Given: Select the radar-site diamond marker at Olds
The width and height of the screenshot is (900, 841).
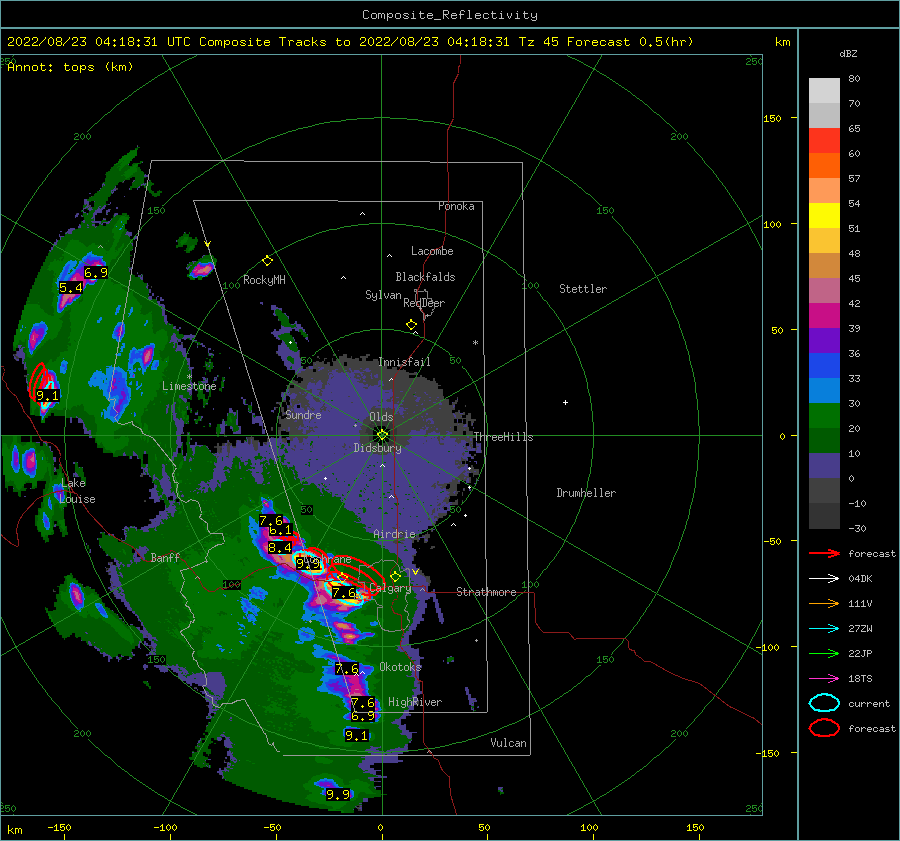Looking at the screenshot, I should point(382,435).
